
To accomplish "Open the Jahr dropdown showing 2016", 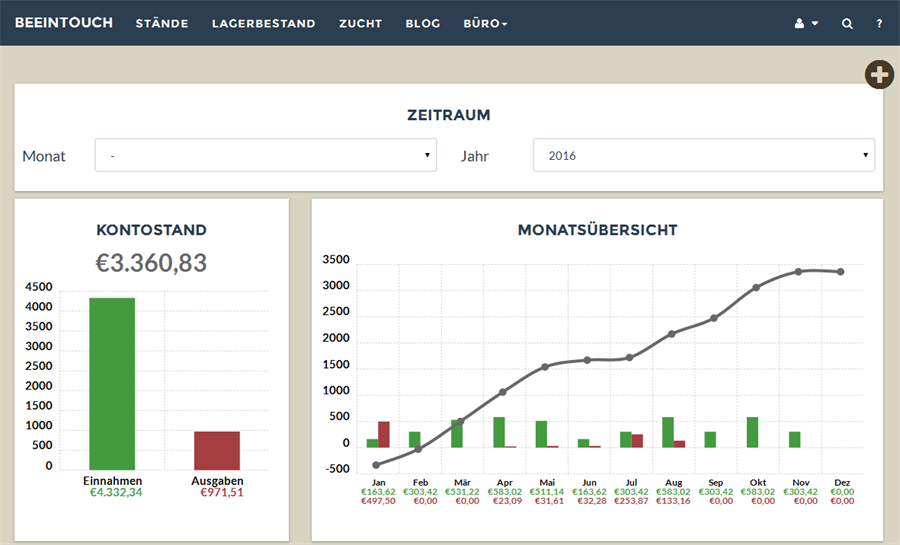I will pyautogui.click(x=704, y=155).
